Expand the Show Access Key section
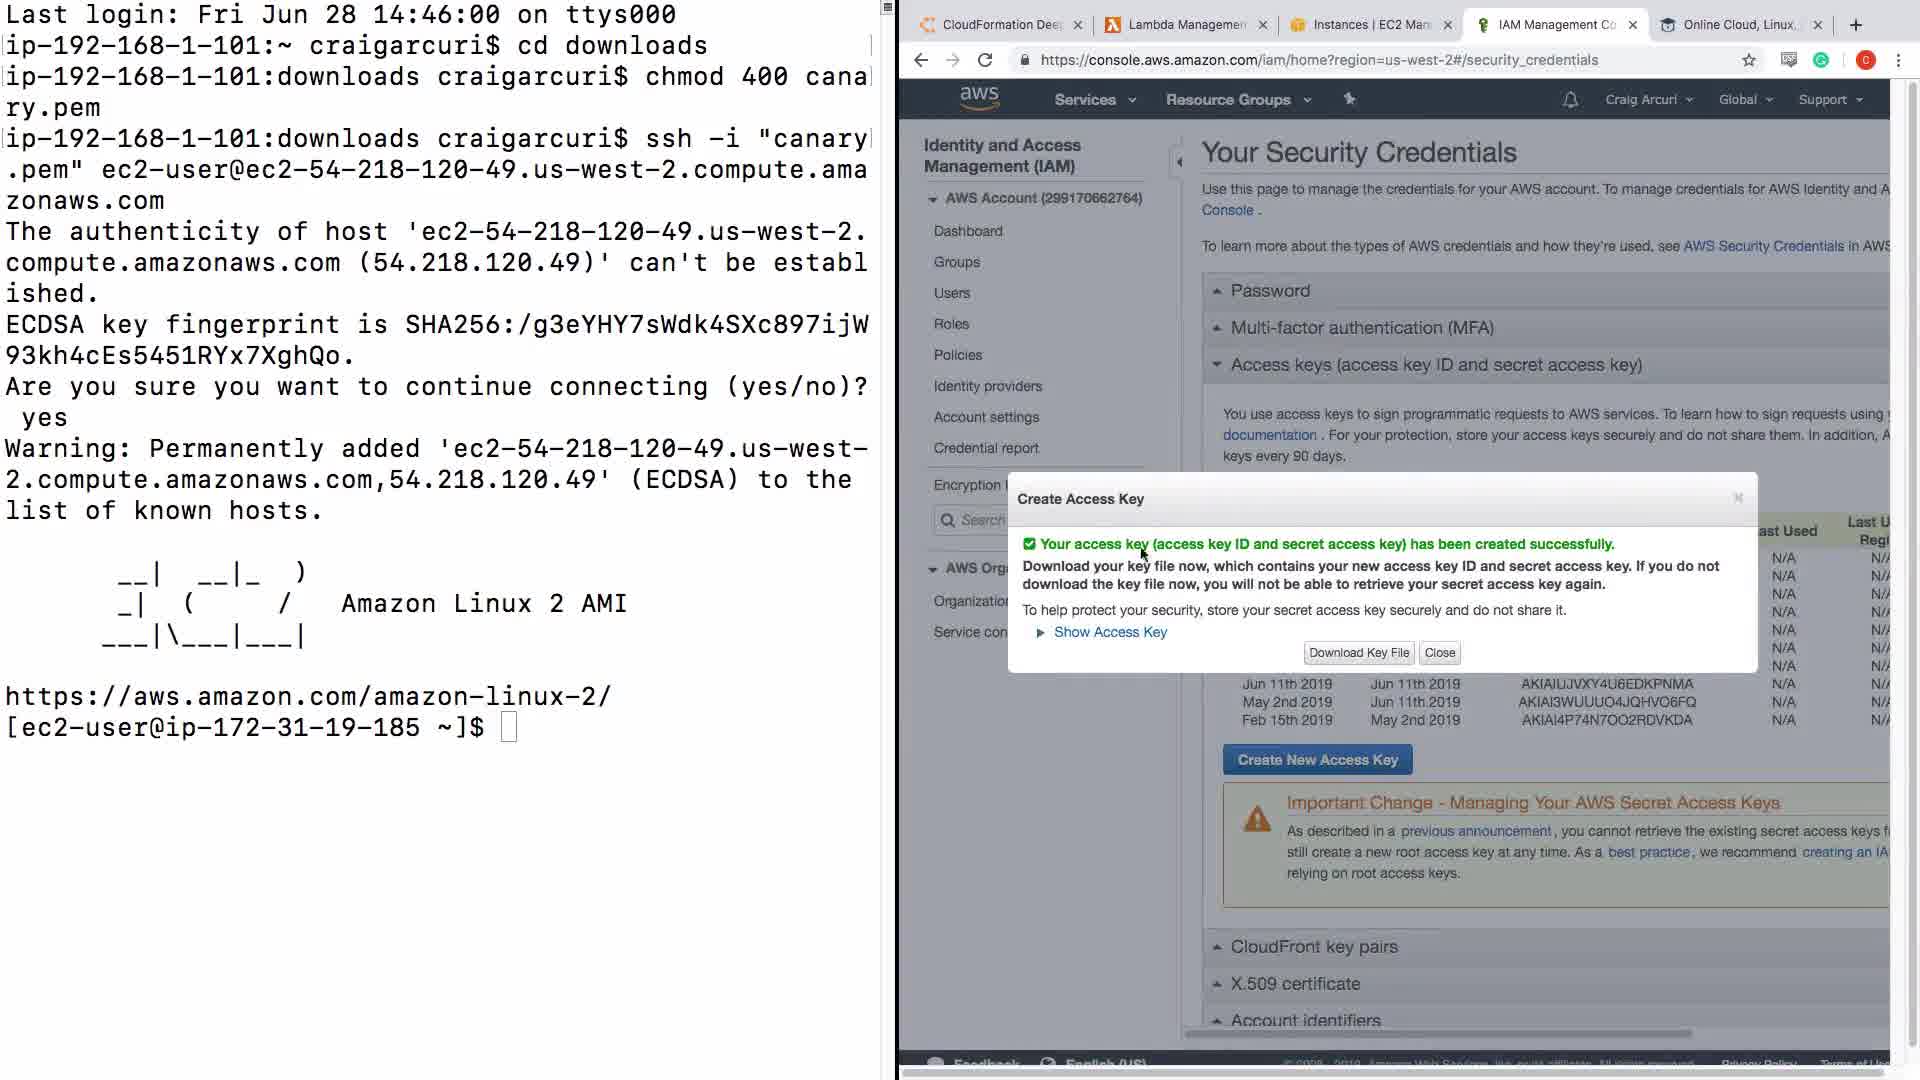The height and width of the screenshot is (1080, 1920). [1109, 632]
